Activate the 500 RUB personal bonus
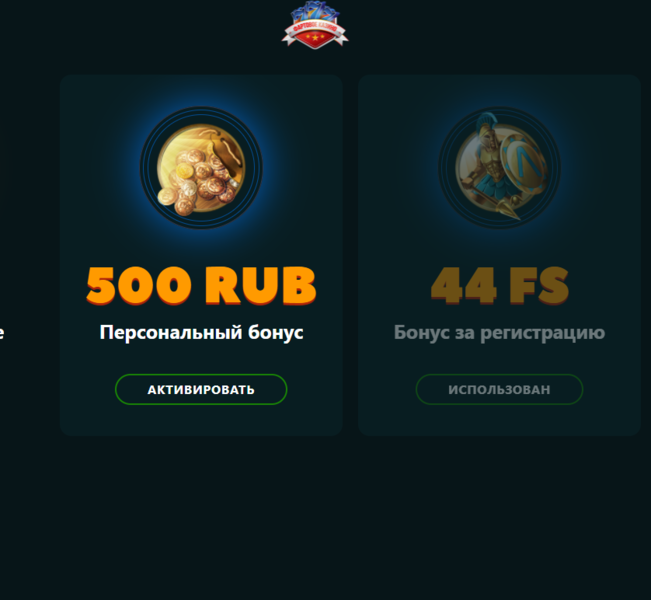Image resolution: width=651 pixels, height=600 pixels. [201, 389]
